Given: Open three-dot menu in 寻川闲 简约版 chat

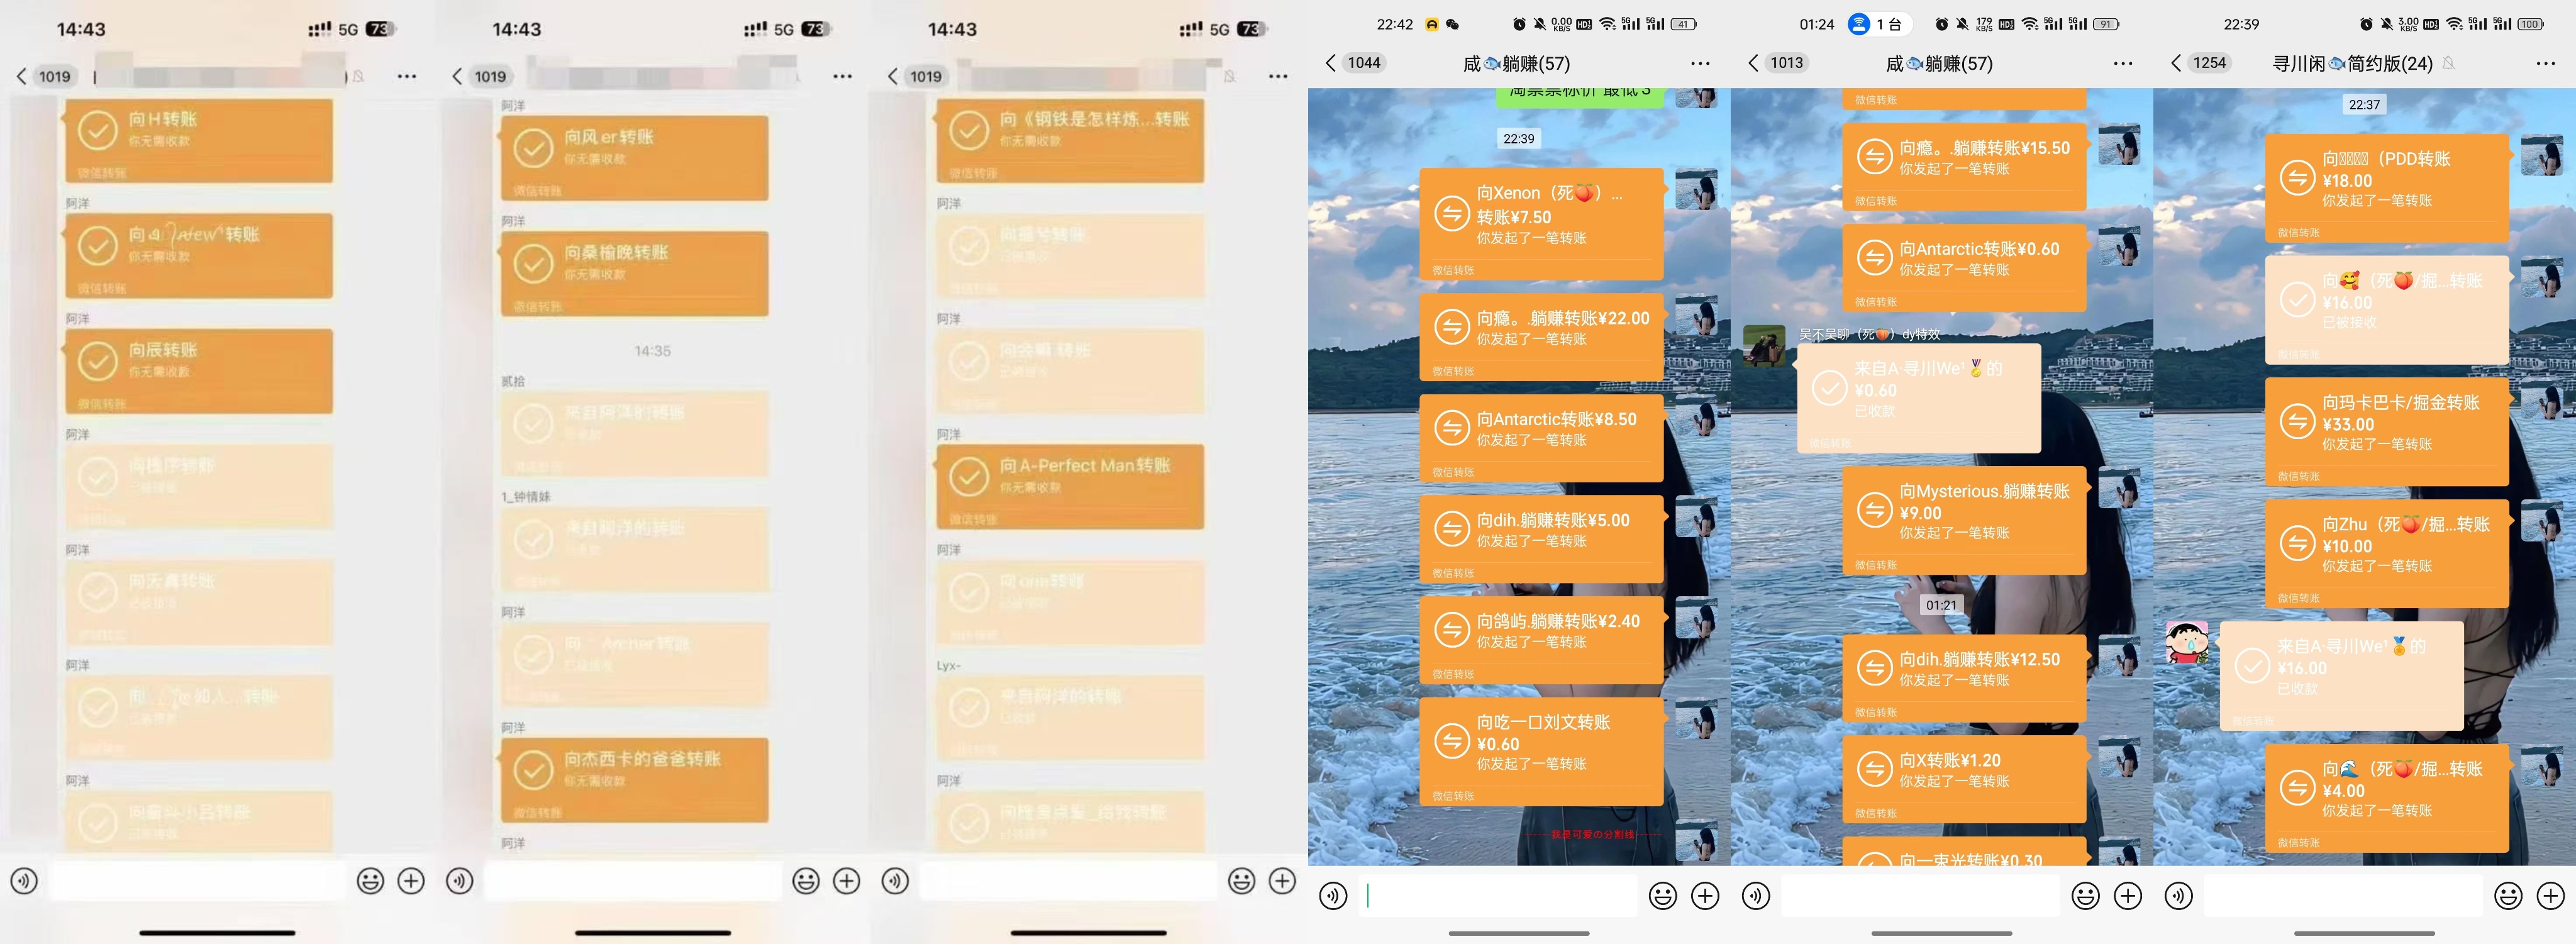Looking at the screenshot, I should 2545,64.
